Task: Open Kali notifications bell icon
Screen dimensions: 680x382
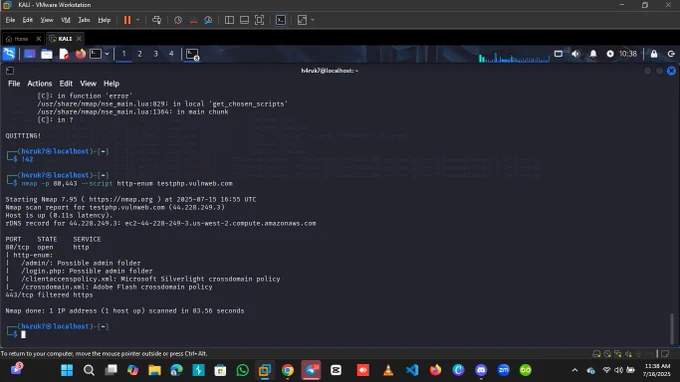Action: (593, 54)
